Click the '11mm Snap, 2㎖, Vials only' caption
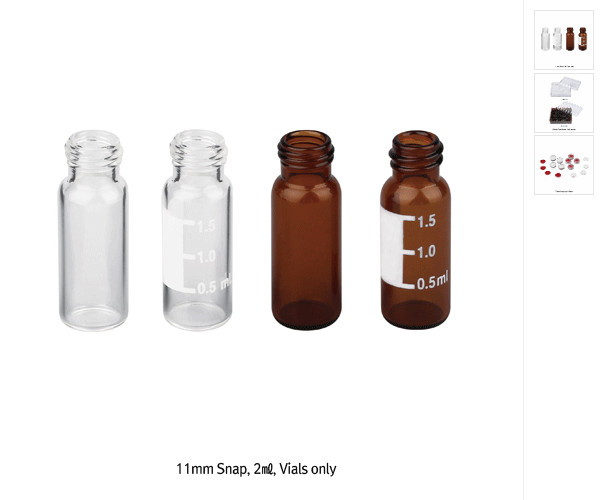This screenshot has height=500, width=601. (256, 469)
